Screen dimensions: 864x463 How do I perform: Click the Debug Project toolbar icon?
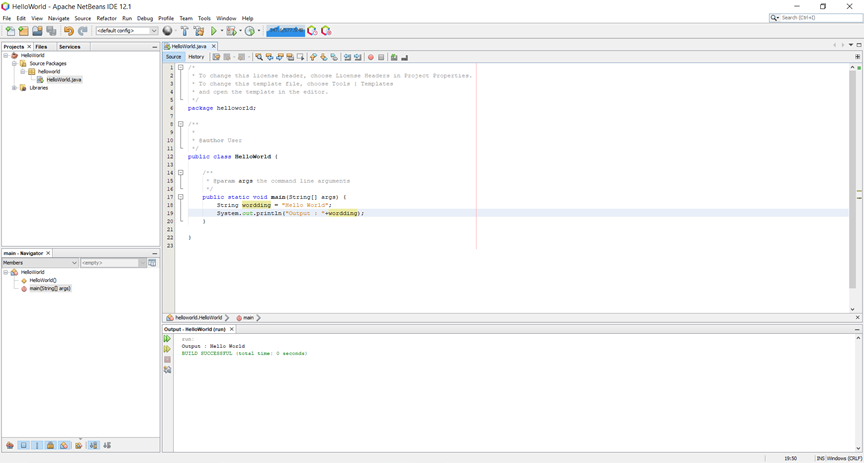pyautogui.click(x=231, y=31)
